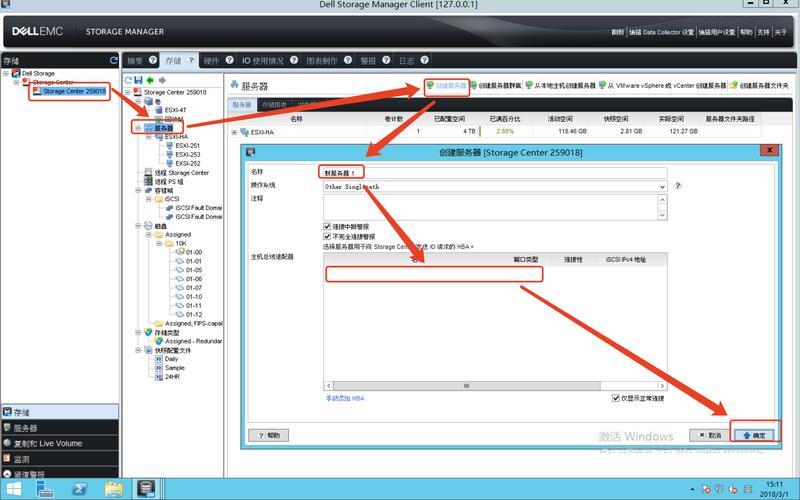Click the 确定 button in the dialog

pyautogui.click(x=753, y=435)
